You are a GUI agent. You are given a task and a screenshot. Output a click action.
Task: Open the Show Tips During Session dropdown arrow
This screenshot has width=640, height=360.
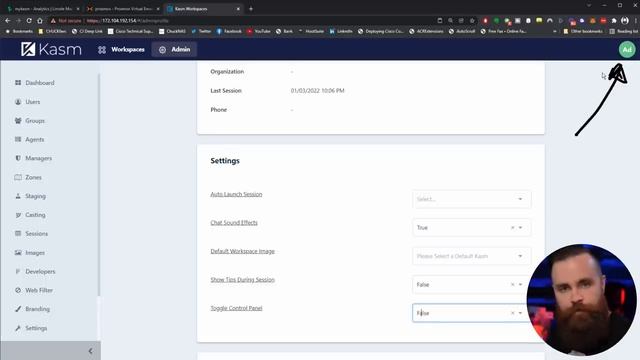pos(520,284)
